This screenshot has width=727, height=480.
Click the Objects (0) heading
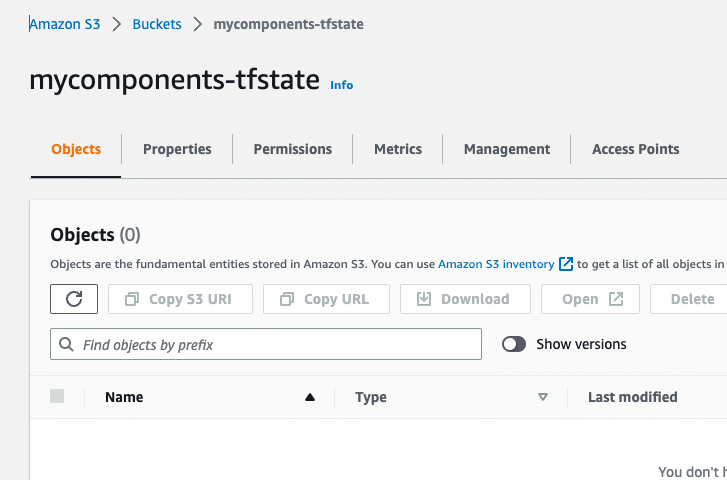pyautogui.click(x=95, y=235)
